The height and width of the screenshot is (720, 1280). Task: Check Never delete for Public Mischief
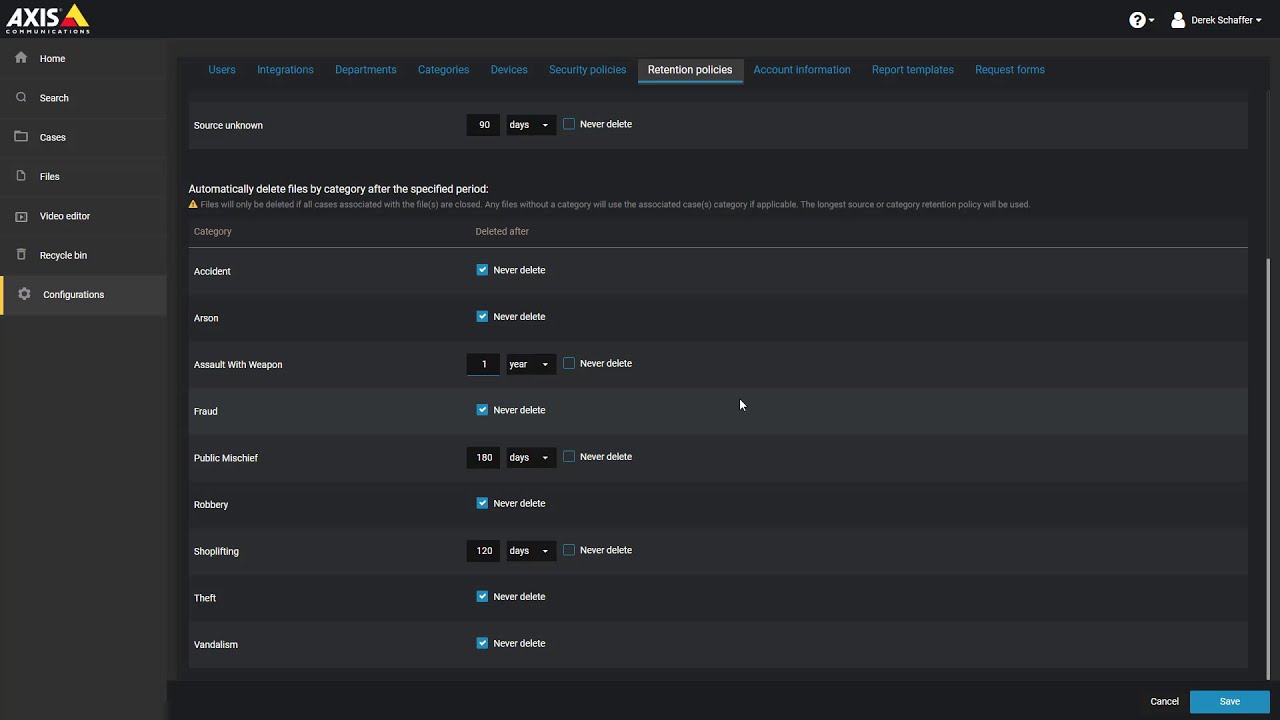pos(569,457)
